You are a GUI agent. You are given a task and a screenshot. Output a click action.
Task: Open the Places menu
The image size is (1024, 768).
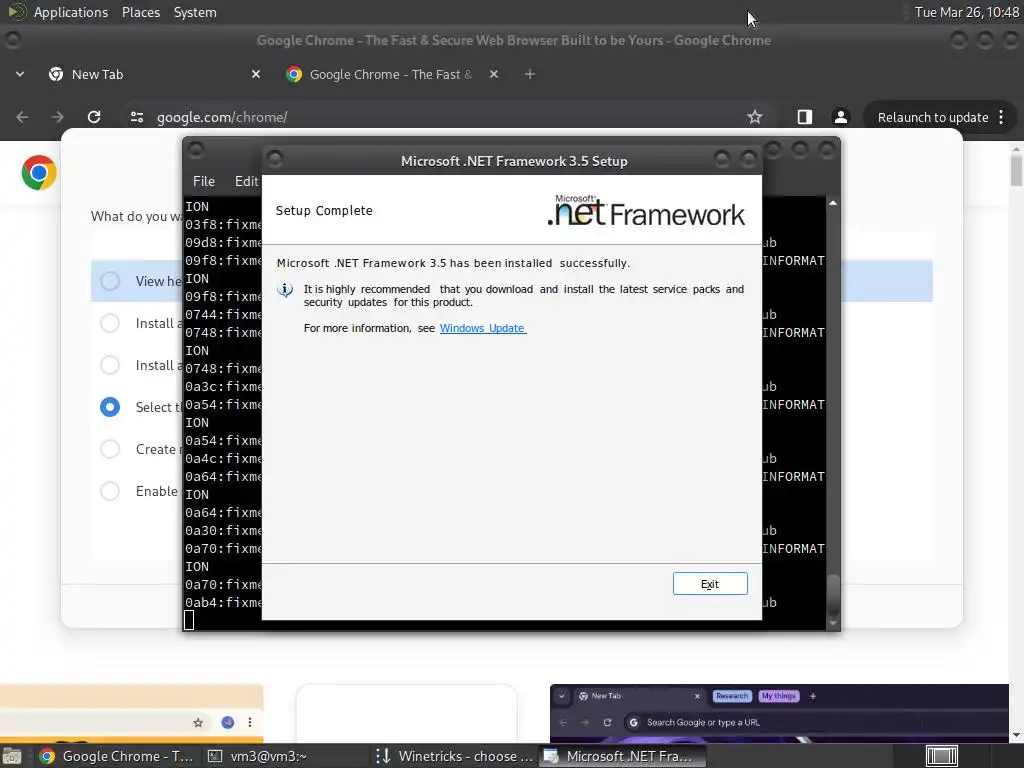click(140, 12)
